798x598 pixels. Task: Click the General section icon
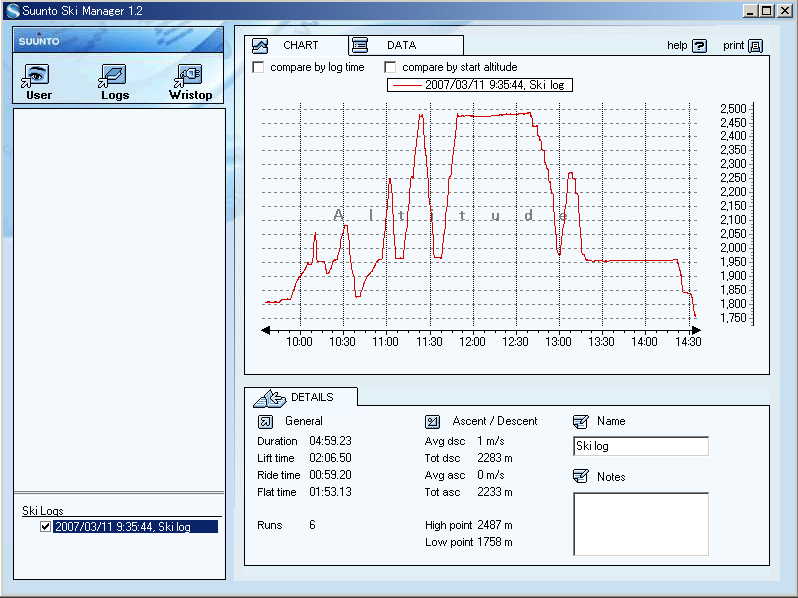coord(265,421)
